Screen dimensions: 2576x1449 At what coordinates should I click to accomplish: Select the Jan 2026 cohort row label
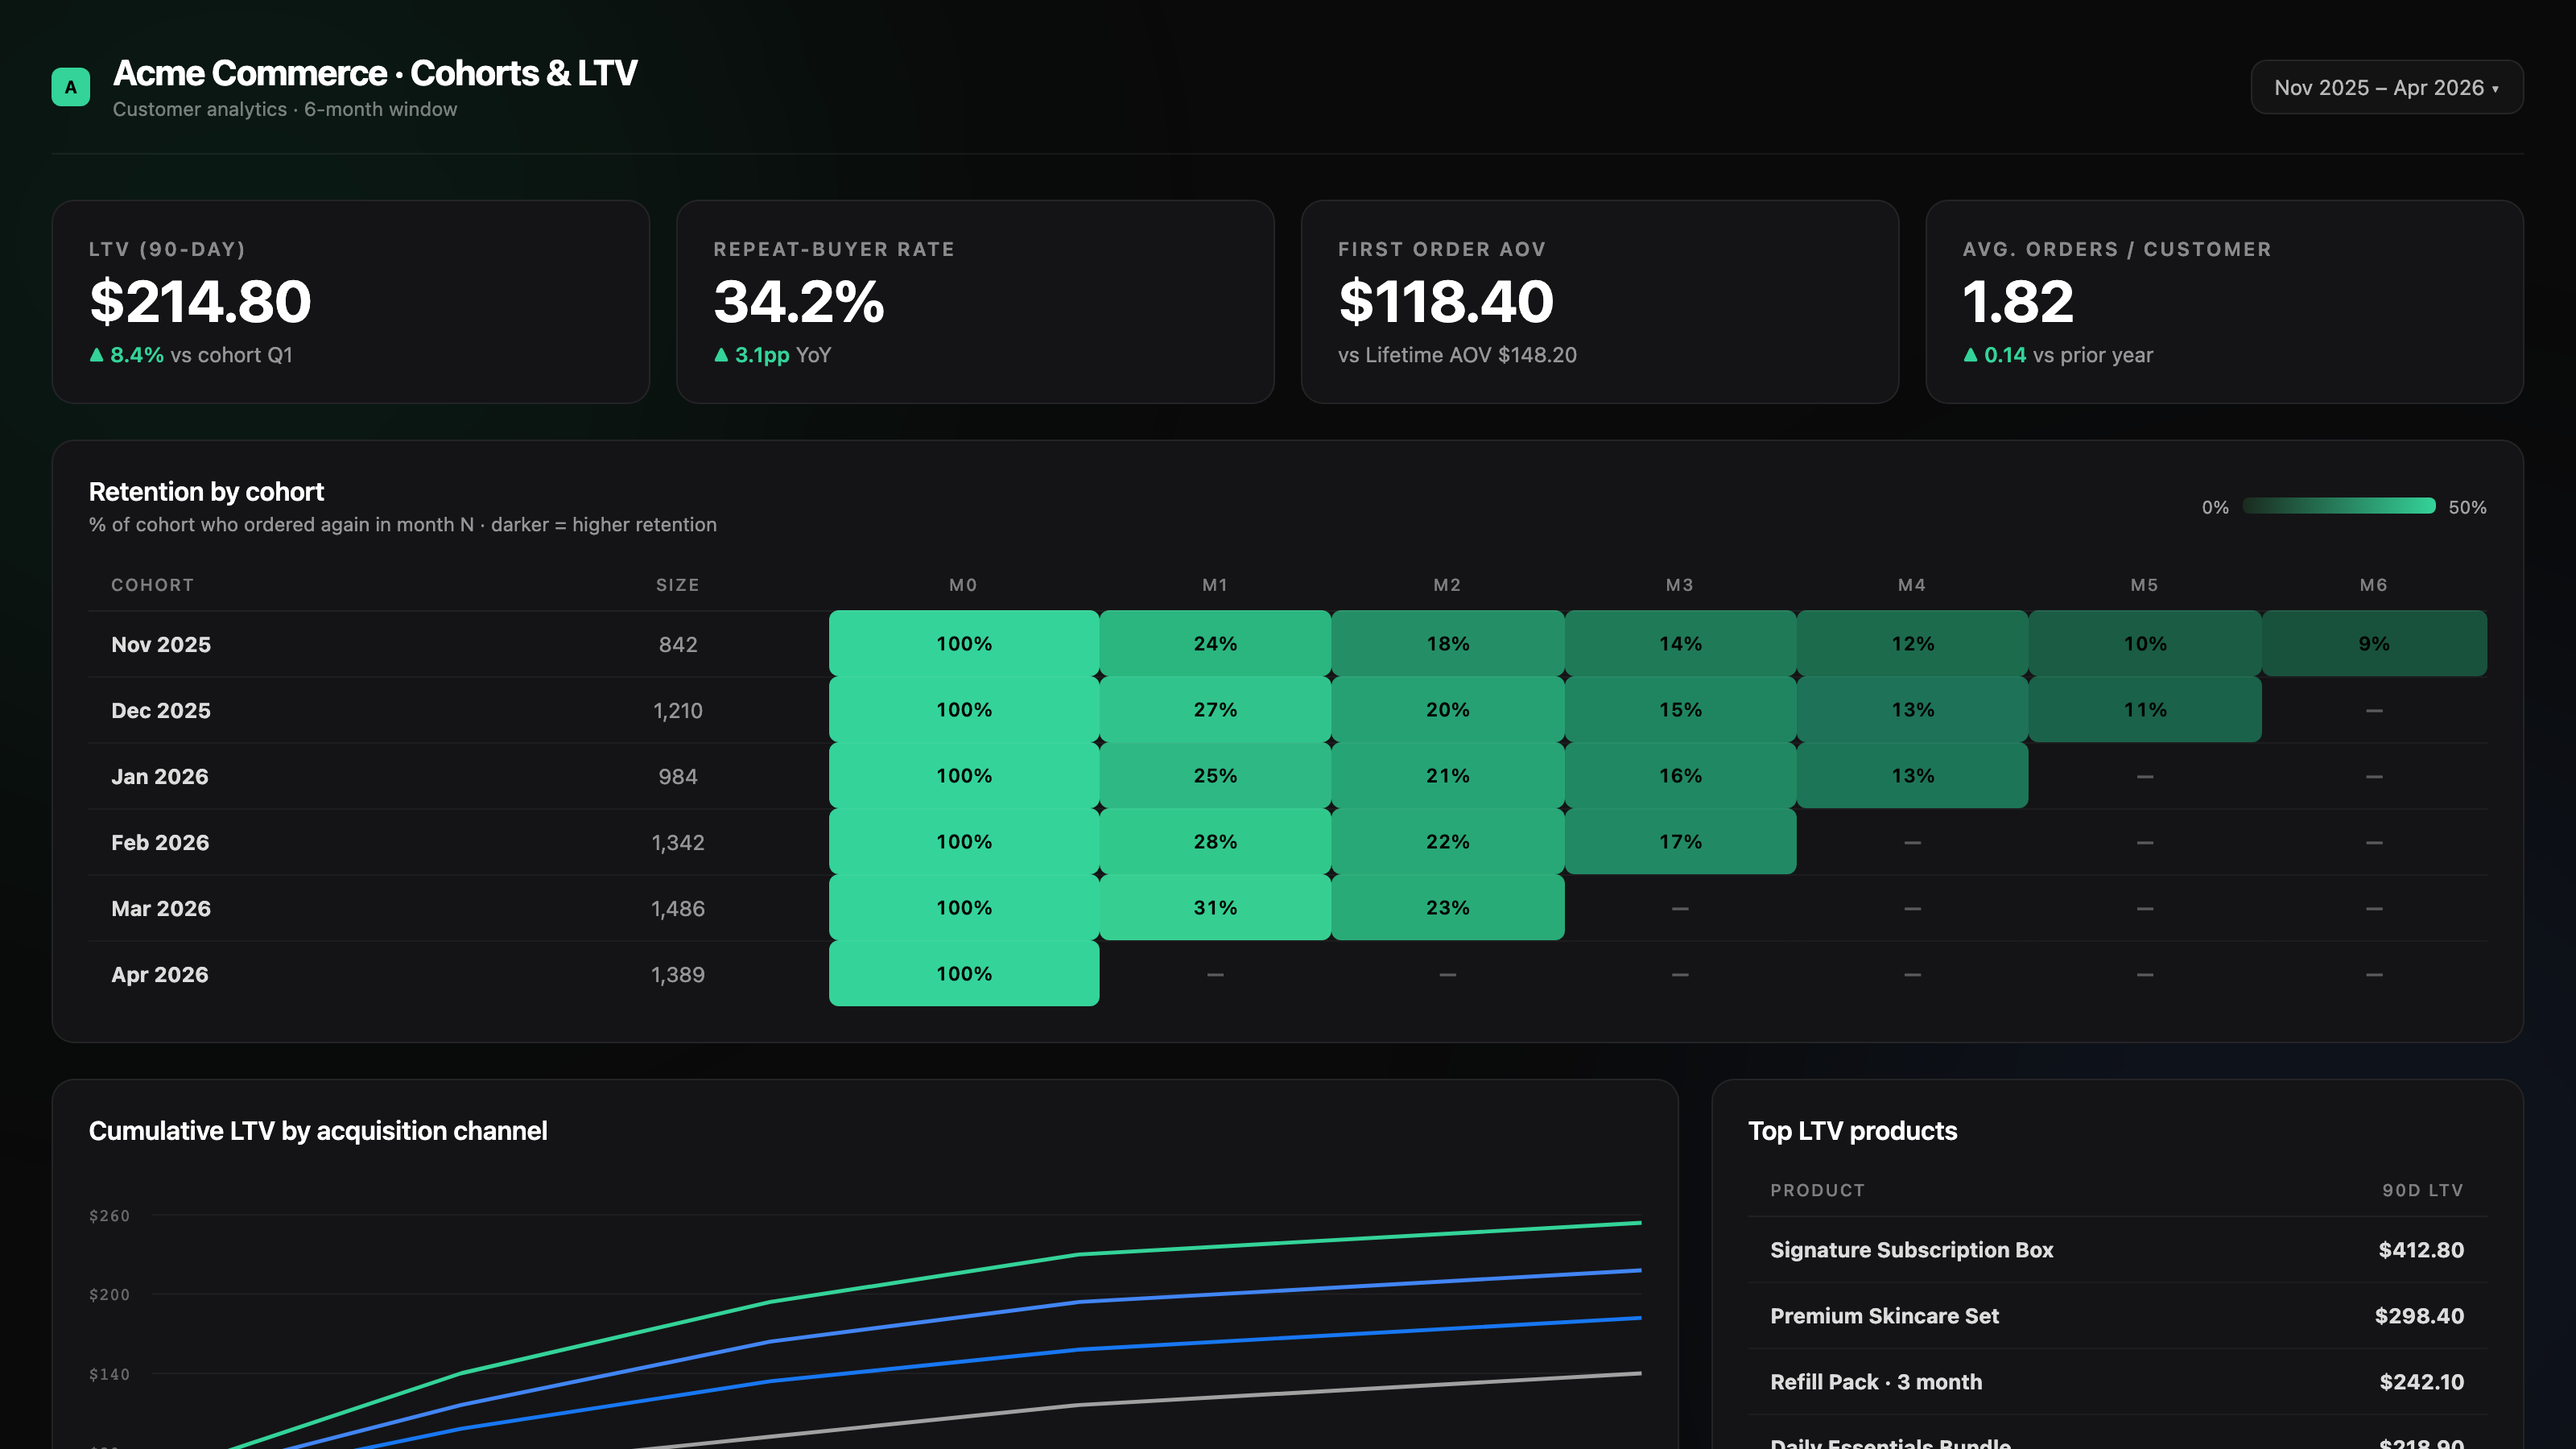pos(160,776)
